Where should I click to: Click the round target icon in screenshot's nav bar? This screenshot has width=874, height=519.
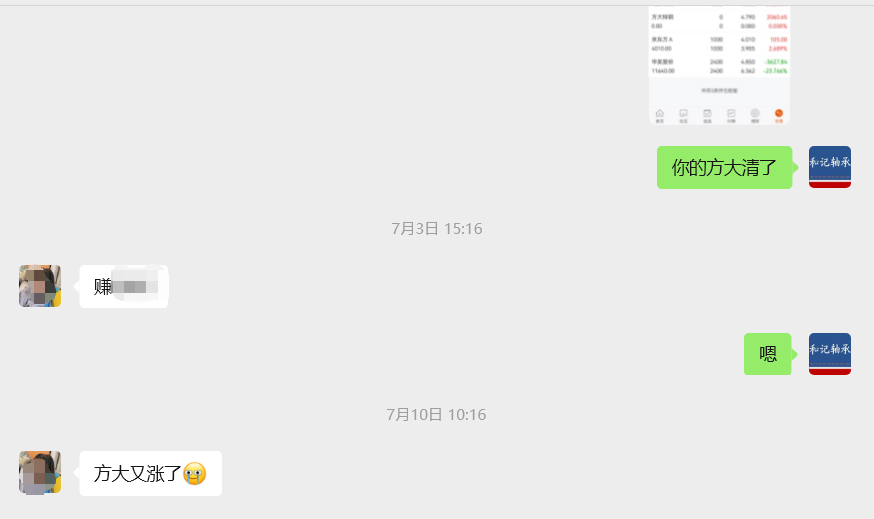pos(755,114)
